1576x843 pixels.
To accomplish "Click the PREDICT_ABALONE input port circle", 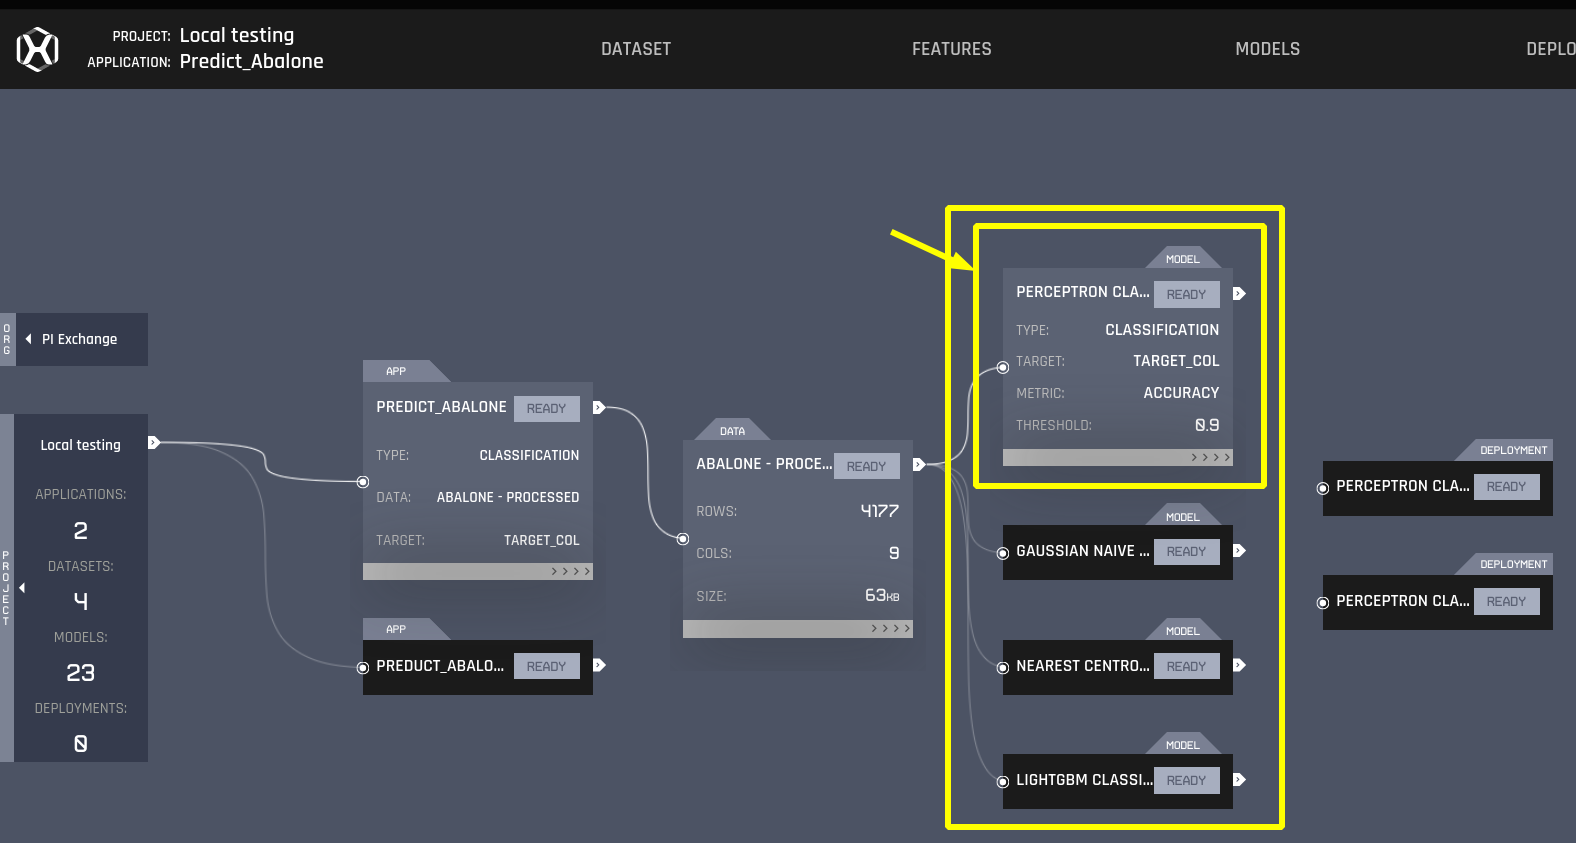I will (x=363, y=482).
